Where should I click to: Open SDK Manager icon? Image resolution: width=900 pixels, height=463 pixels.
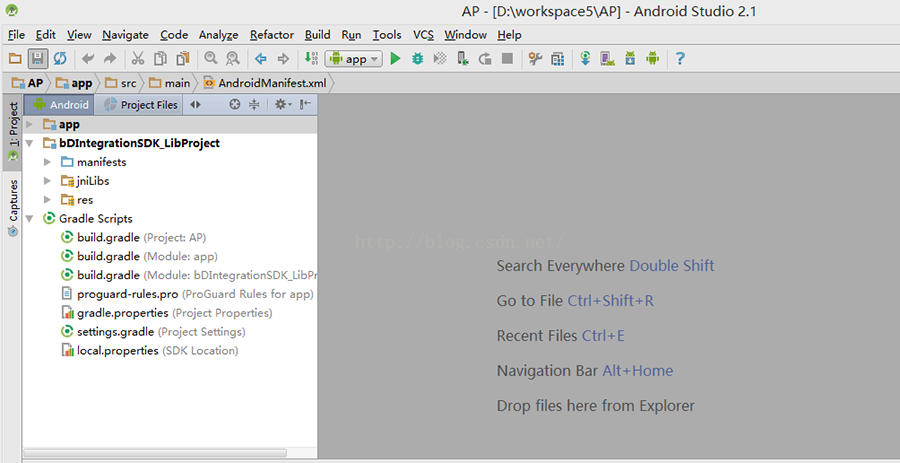[x=630, y=59]
